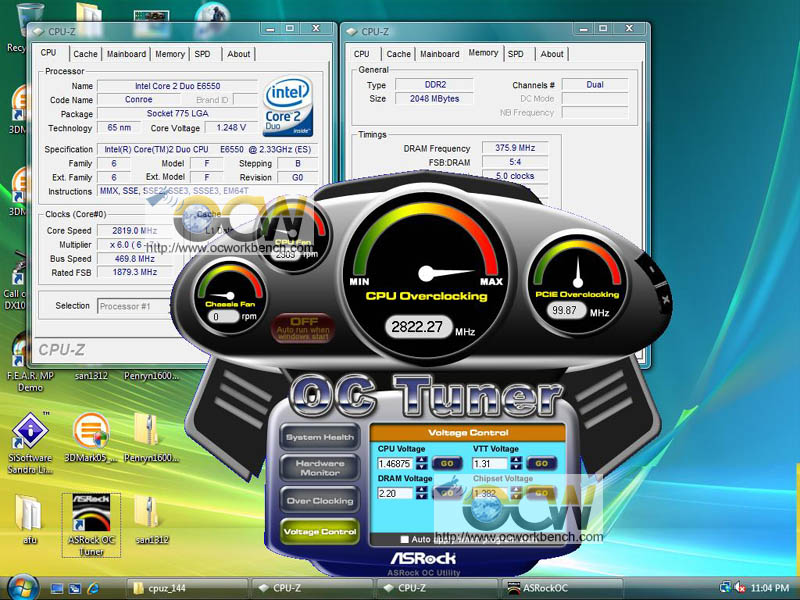The image size is (800, 600).
Task: Open About tab in processor CPU-Z window
Action: pyautogui.click(x=239, y=54)
